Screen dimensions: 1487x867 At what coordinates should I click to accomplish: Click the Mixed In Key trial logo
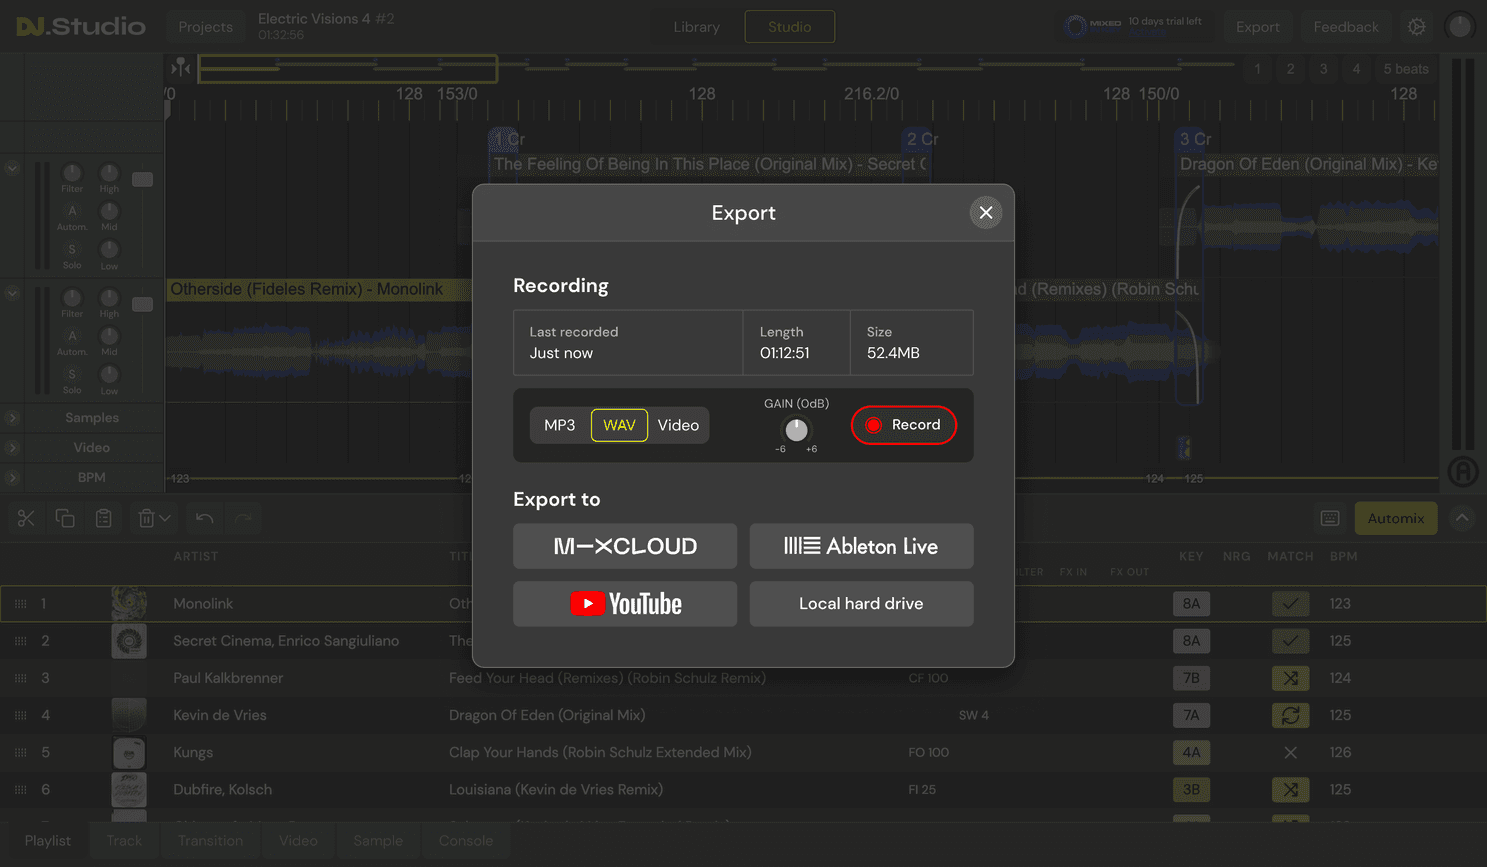tap(1093, 26)
